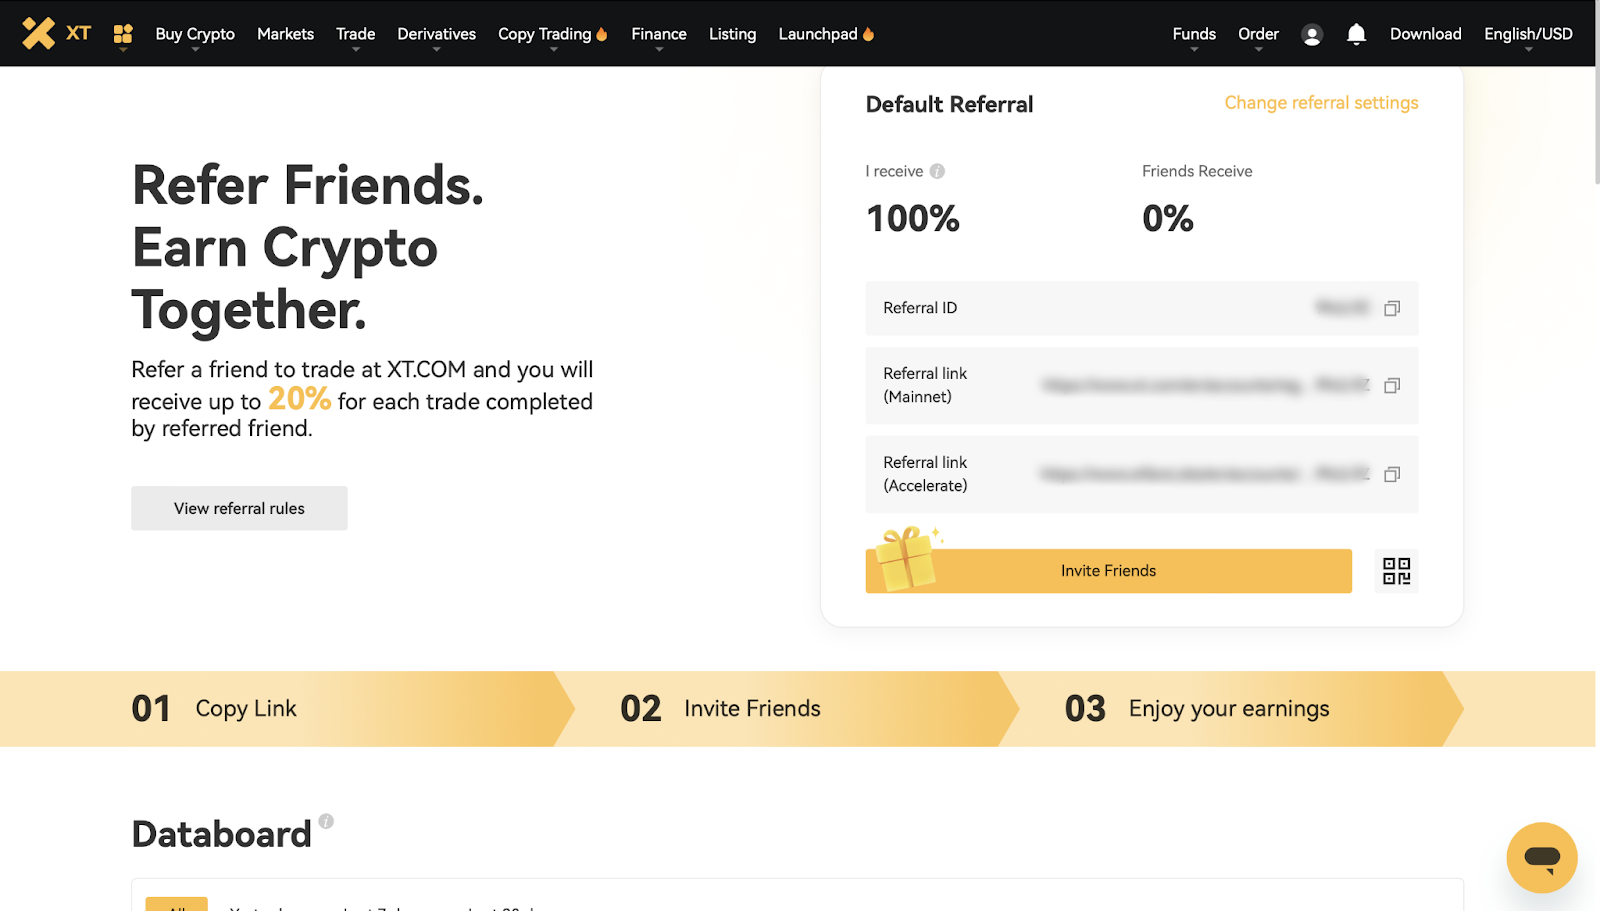The height and width of the screenshot is (911, 1600).
Task: Open the notifications bell
Action: (1356, 35)
